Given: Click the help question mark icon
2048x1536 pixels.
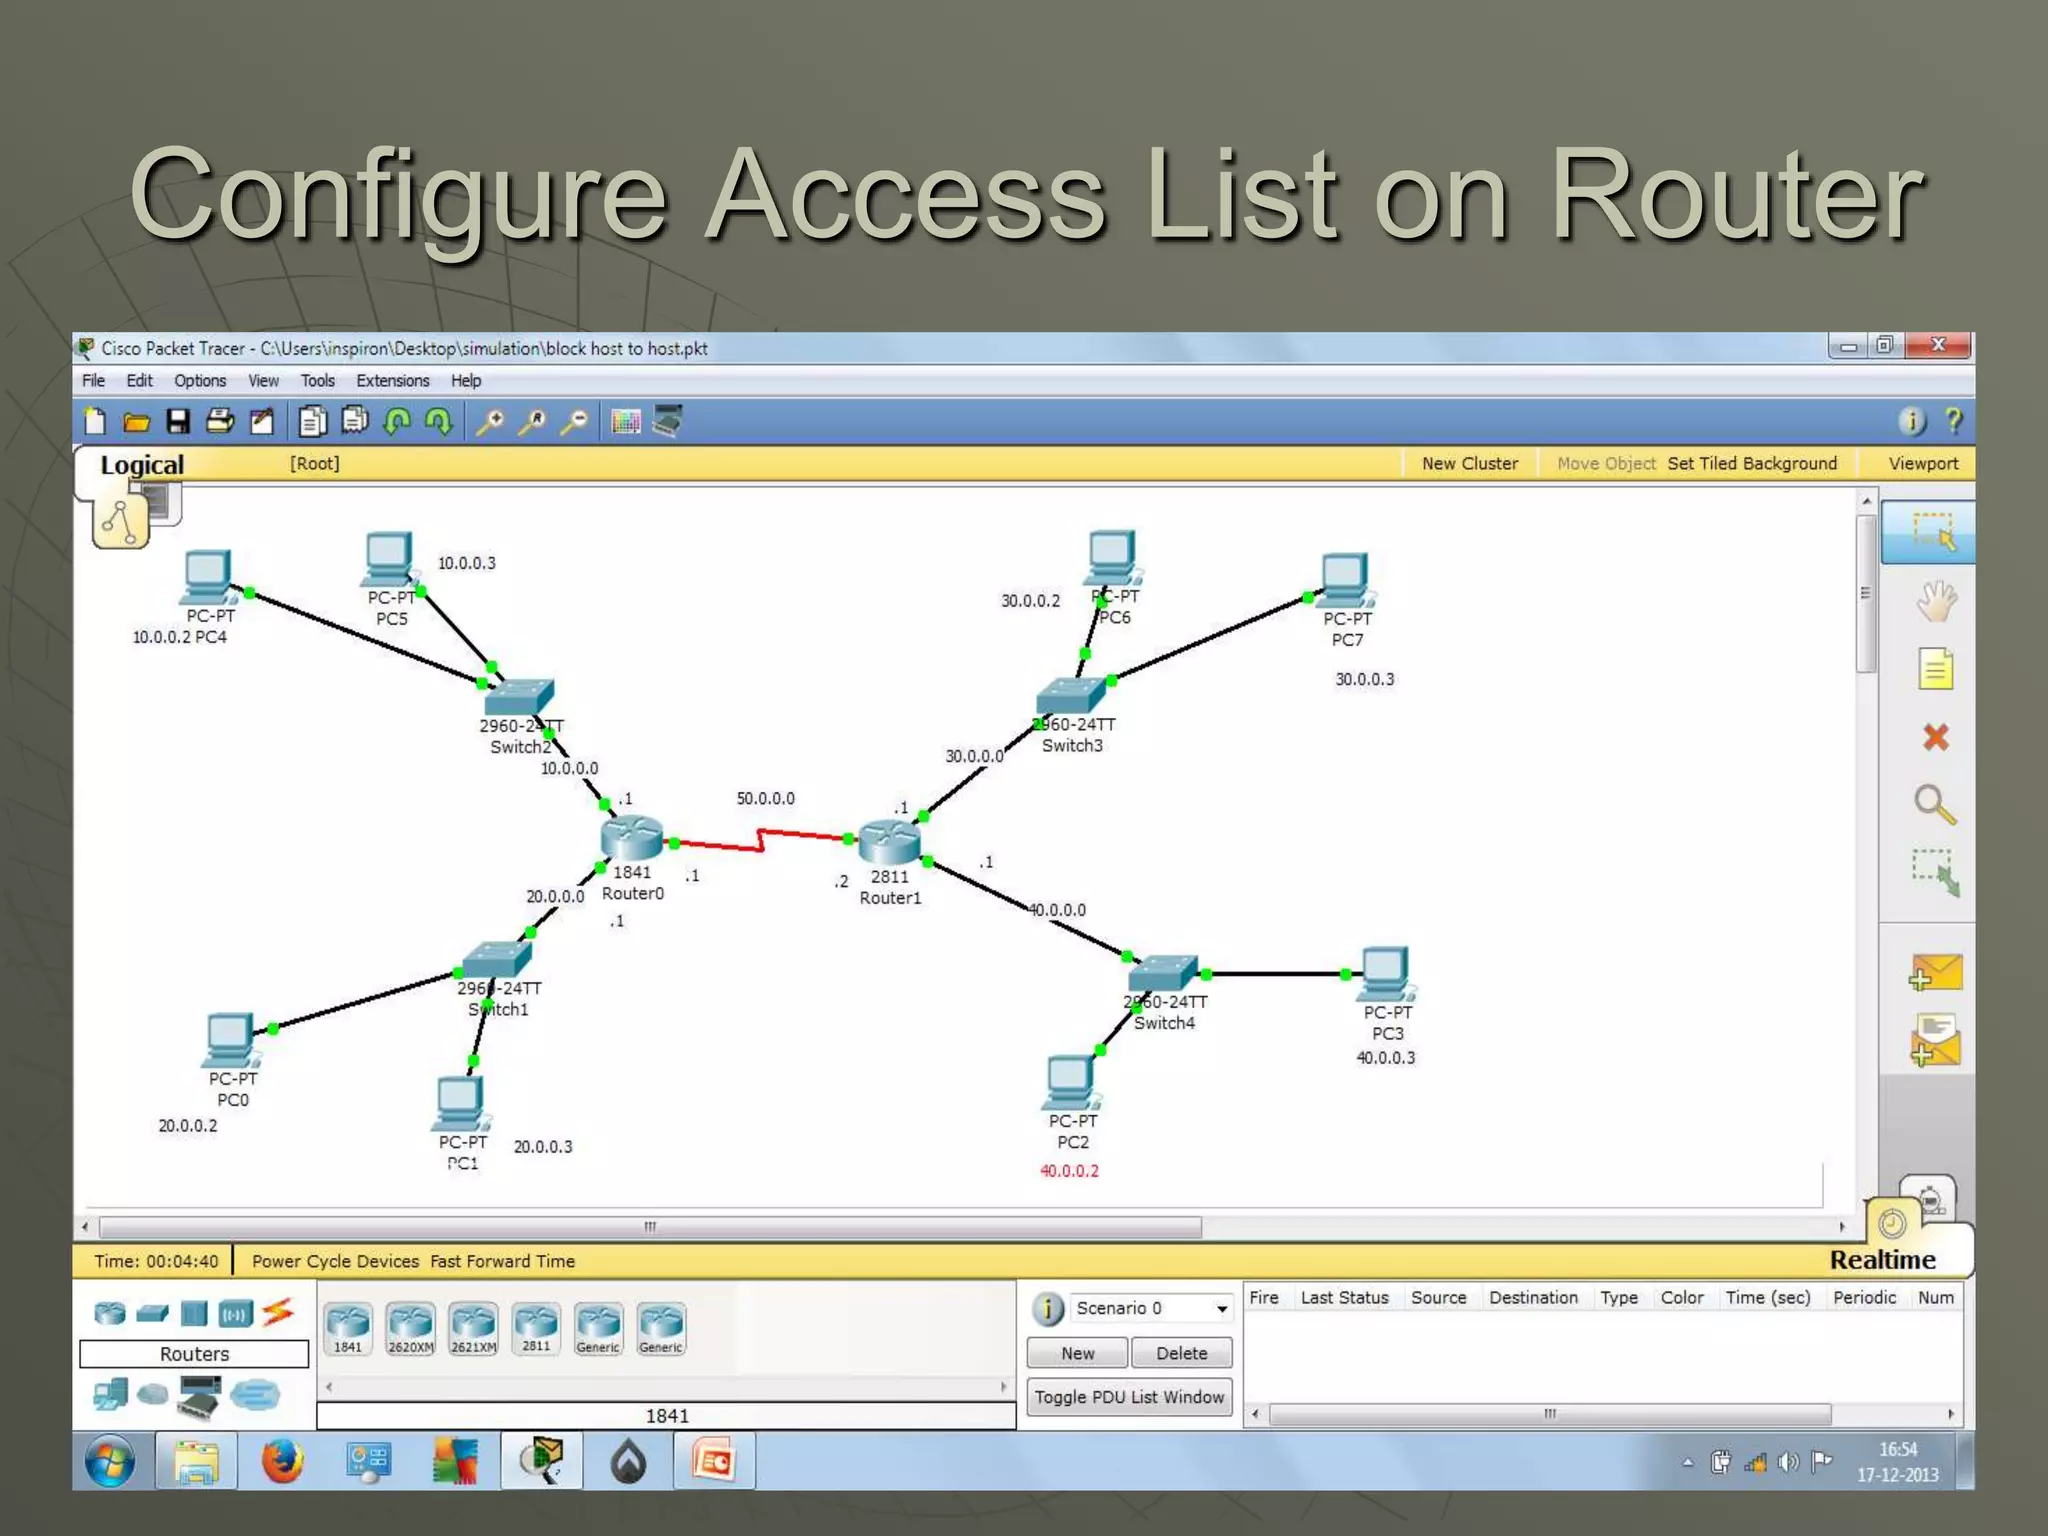Looking at the screenshot, I should pyautogui.click(x=1953, y=421).
